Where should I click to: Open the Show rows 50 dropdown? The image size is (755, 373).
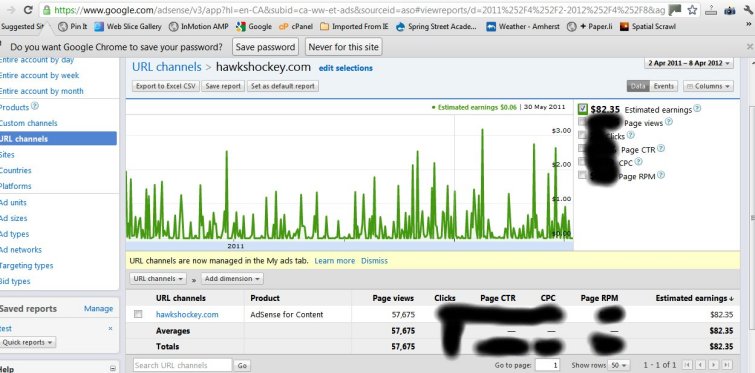pos(619,365)
